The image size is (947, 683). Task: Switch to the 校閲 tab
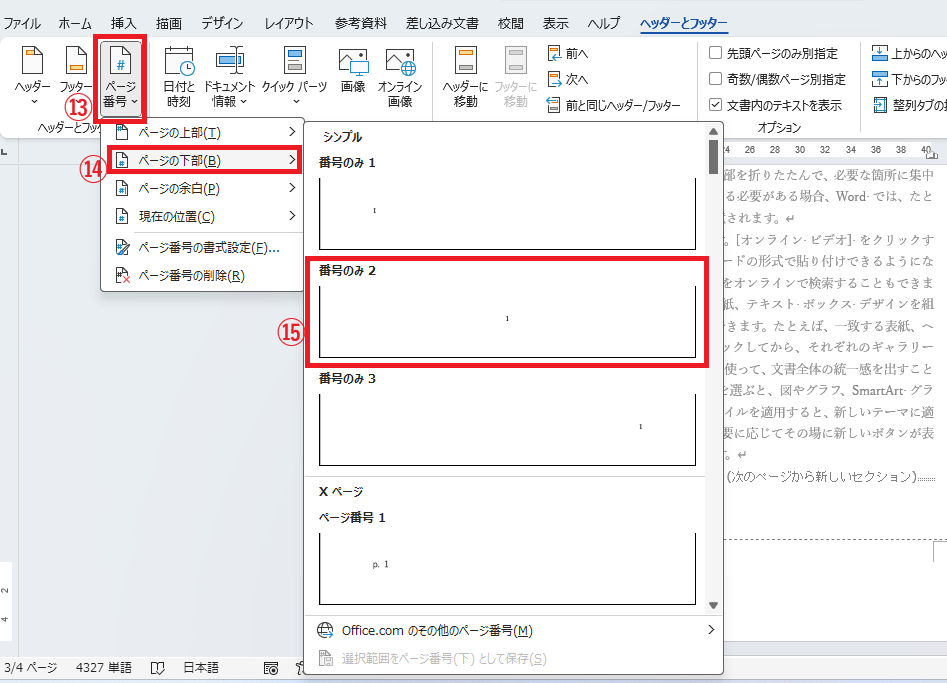click(510, 24)
